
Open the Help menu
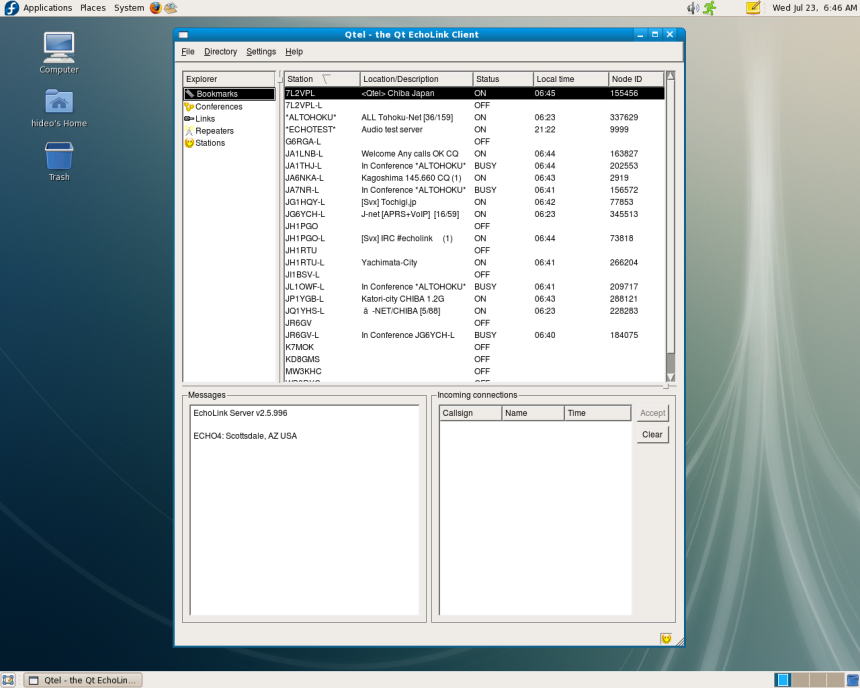[294, 52]
